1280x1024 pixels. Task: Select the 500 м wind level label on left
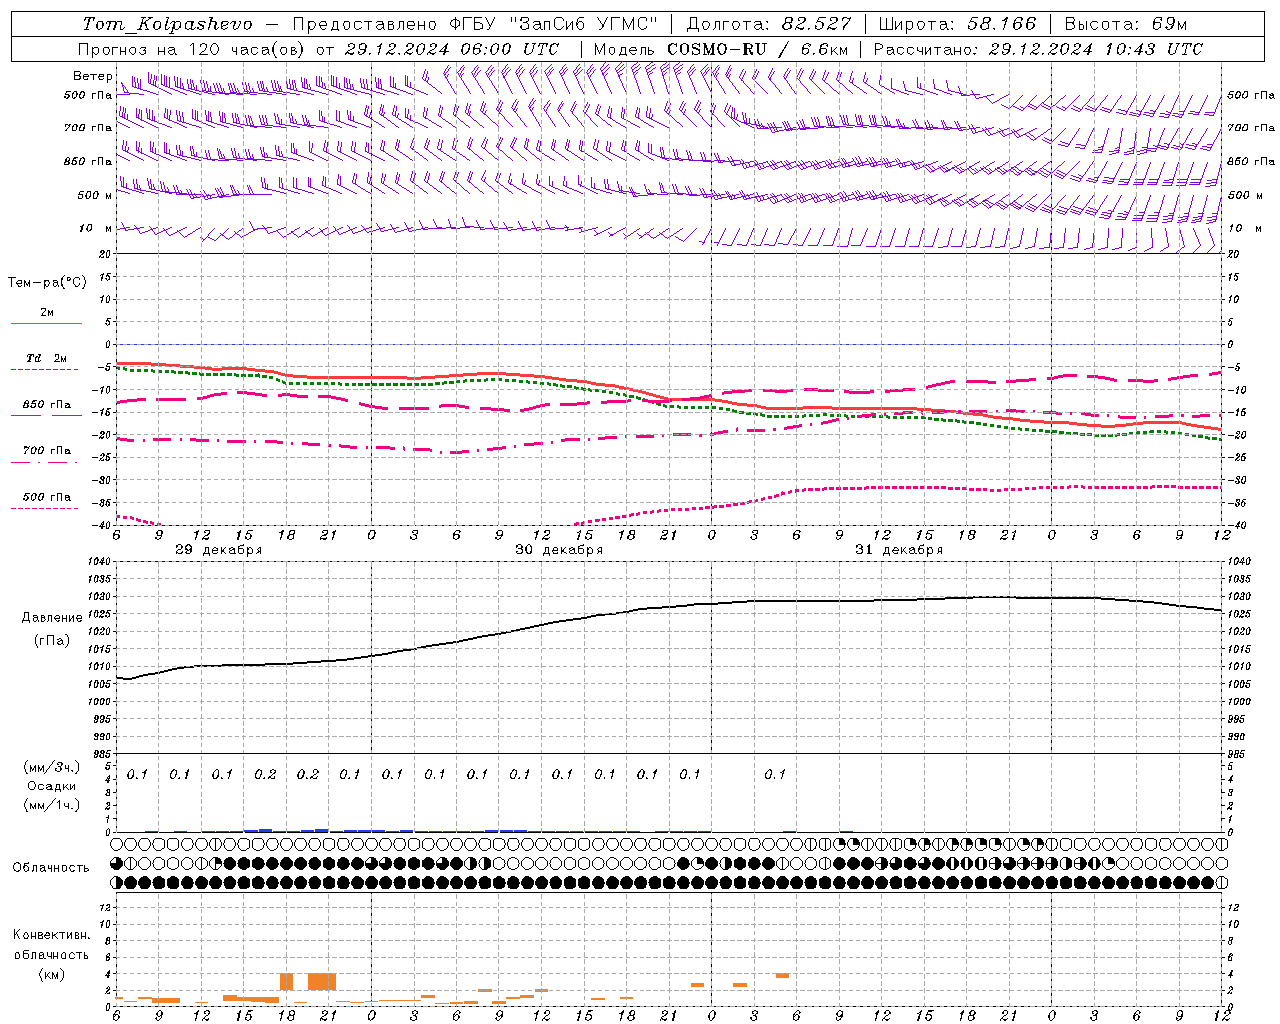click(95, 195)
